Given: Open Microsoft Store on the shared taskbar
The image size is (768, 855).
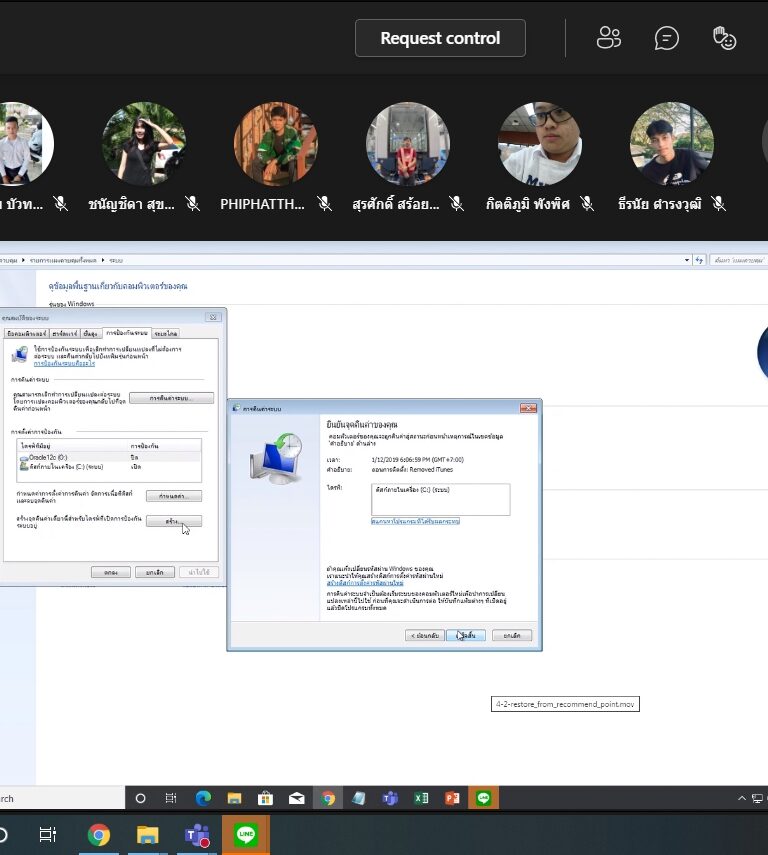Looking at the screenshot, I should [266, 798].
